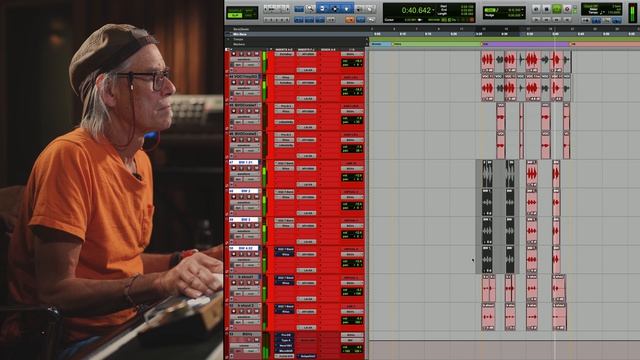Record-enable the BW 4.02 track
This screenshot has width=640, height=360.
(233, 254)
